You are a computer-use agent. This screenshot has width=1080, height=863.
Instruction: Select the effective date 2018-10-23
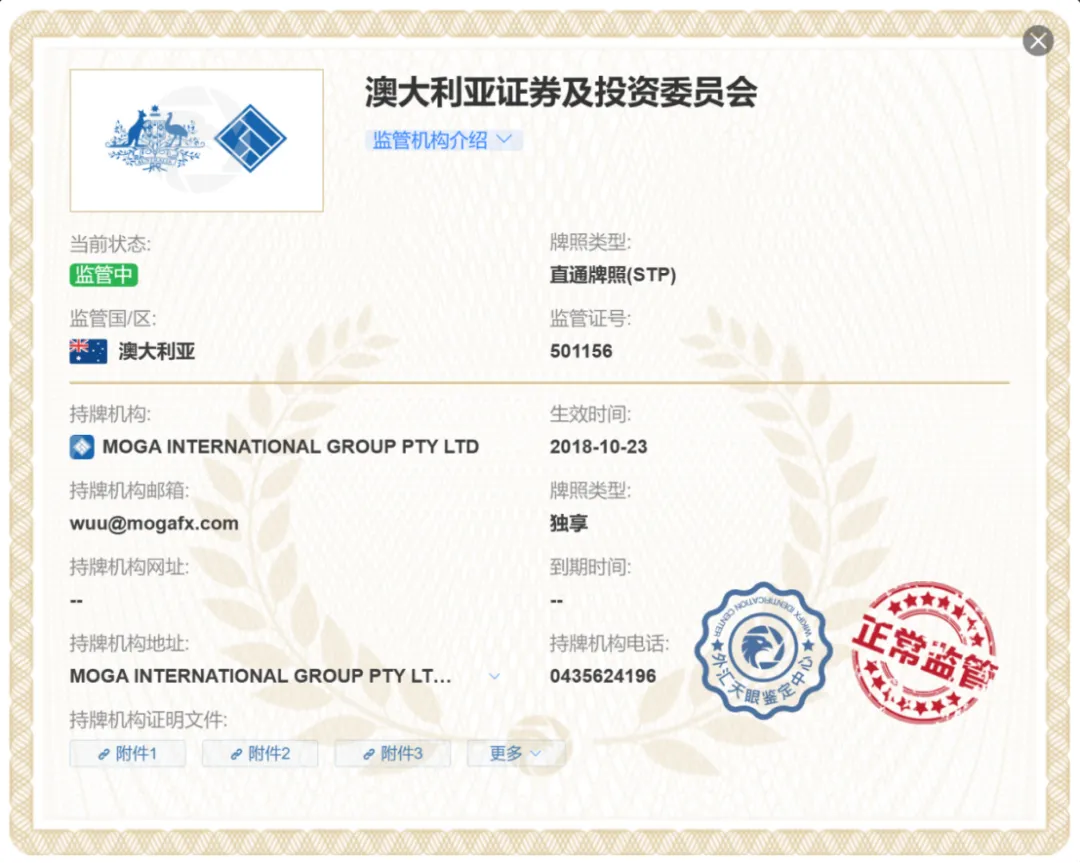click(599, 447)
